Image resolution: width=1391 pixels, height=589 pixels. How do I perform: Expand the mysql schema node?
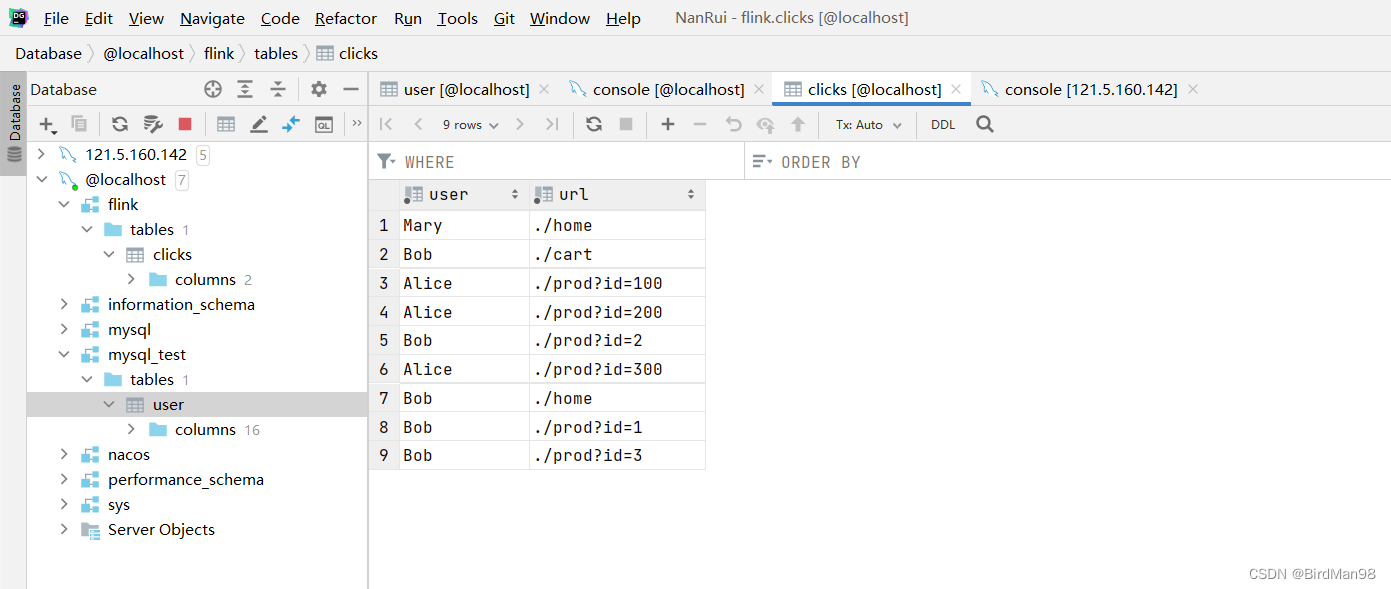[x=64, y=329]
